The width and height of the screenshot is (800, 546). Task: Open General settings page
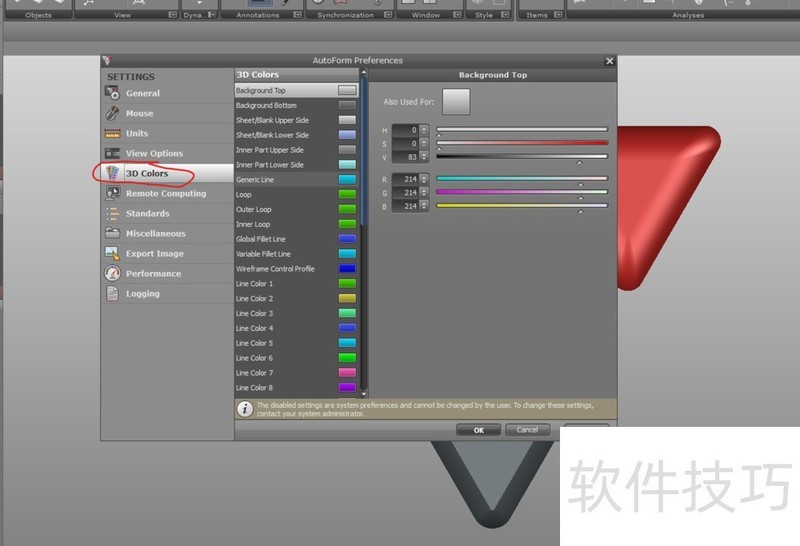pos(167,93)
